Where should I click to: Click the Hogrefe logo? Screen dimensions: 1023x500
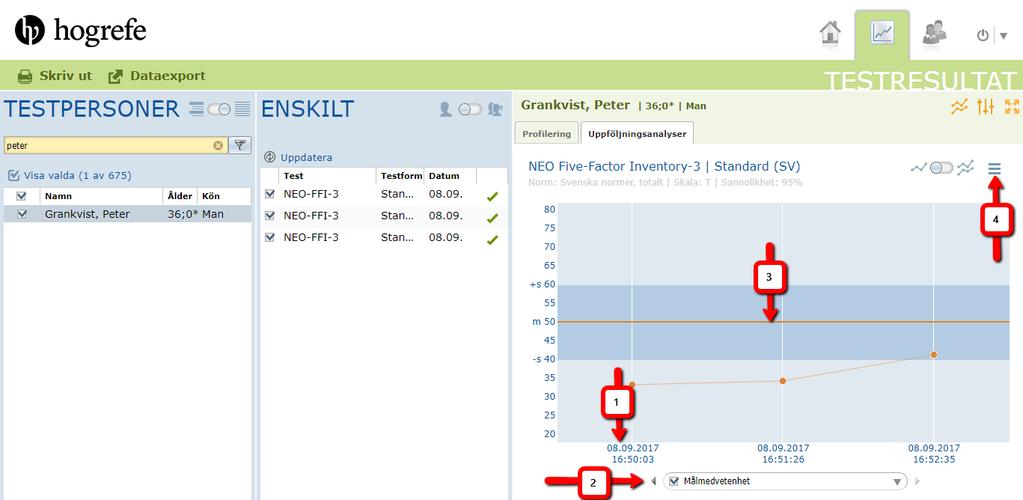[81, 31]
